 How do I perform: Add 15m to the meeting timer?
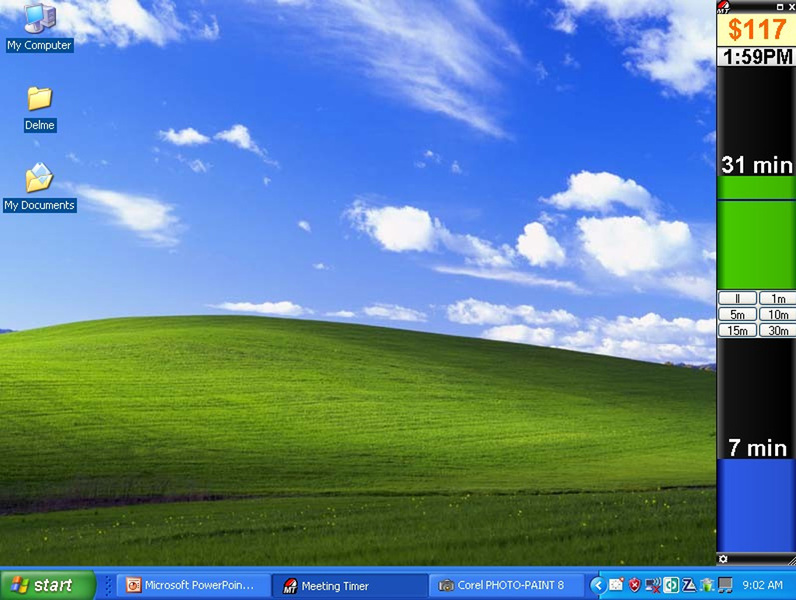(x=737, y=330)
